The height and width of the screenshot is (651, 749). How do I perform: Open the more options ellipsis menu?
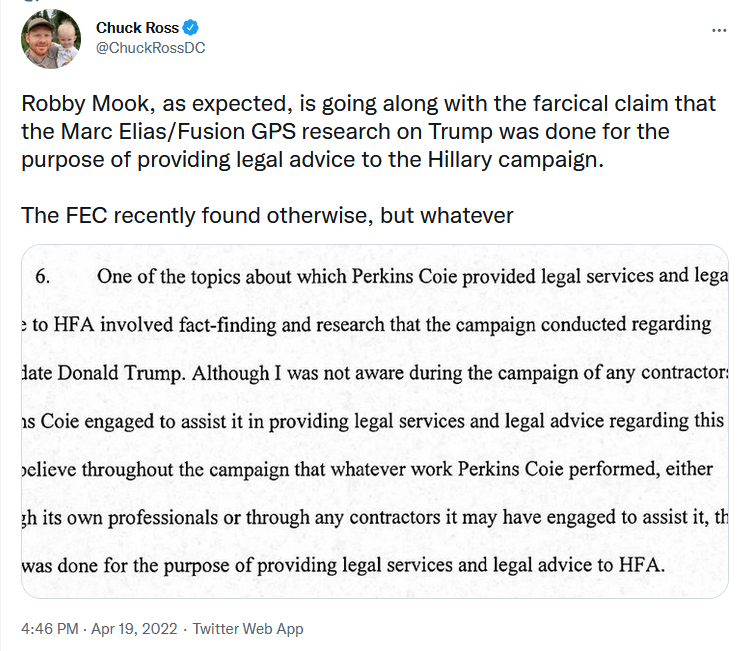tap(718, 30)
